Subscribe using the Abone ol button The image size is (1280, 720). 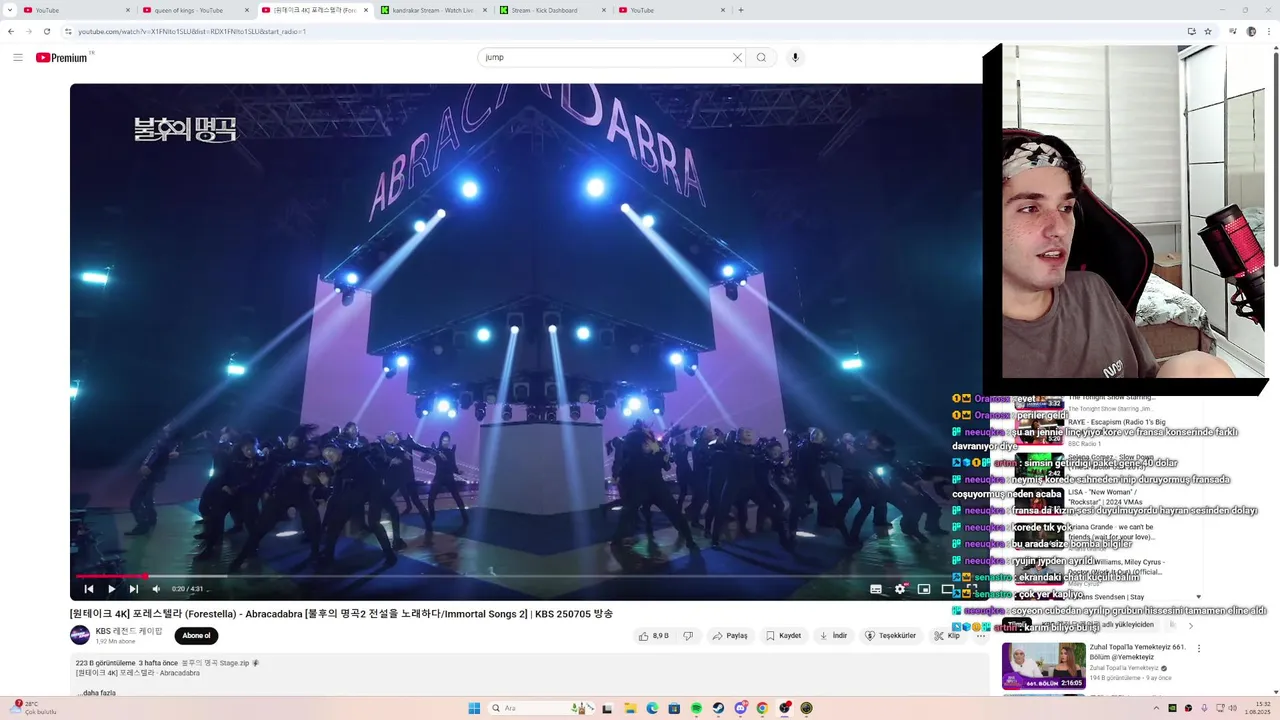196,636
